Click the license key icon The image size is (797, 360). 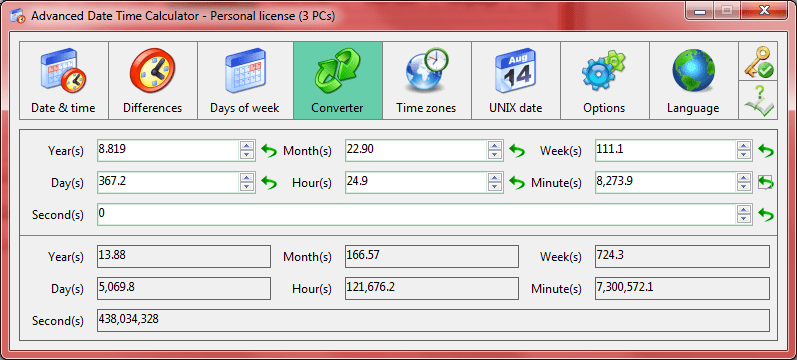point(758,61)
